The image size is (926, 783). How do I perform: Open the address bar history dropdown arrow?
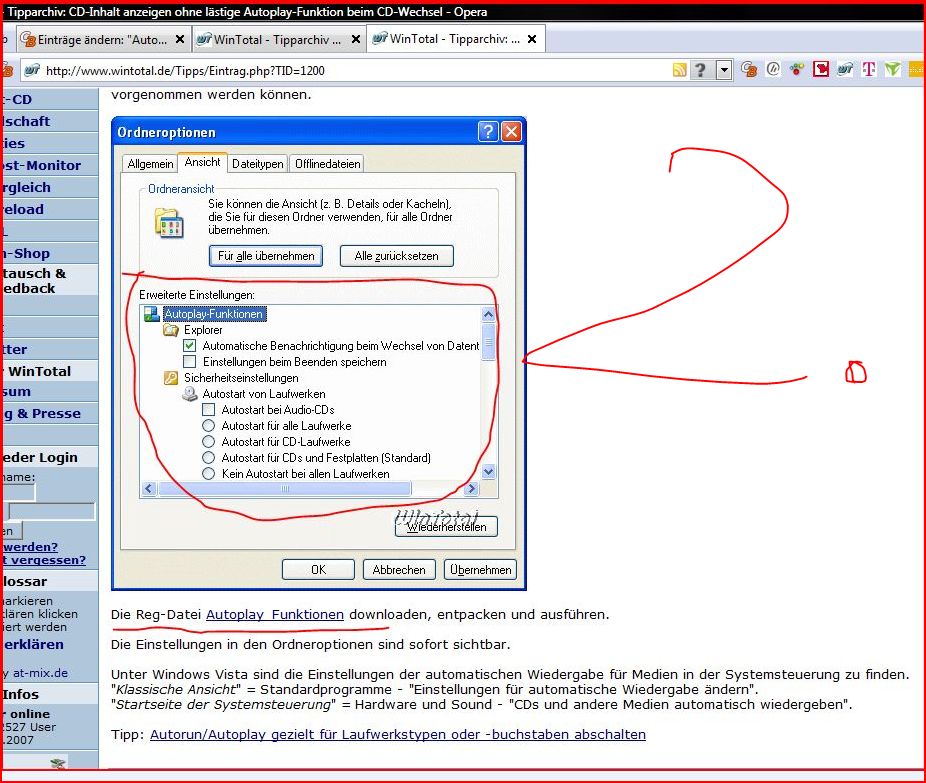[724, 70]
